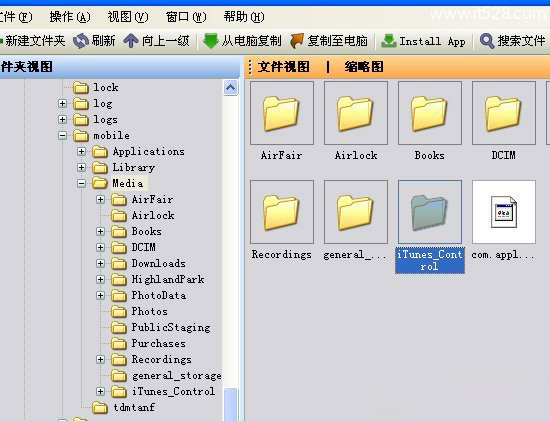Expand the PhotoData tree node

tap(100, 295)
